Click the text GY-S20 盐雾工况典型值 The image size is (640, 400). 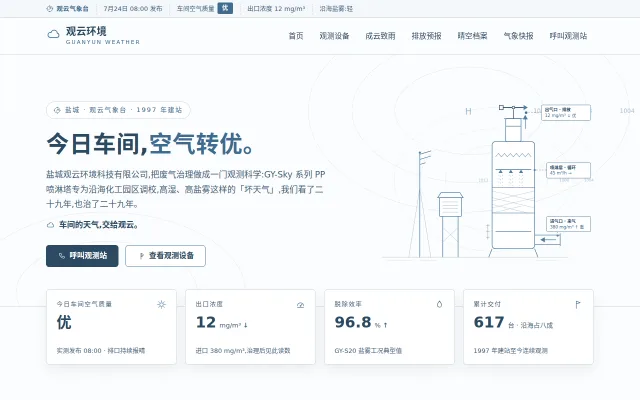pyautogui.click(x=368, y=351)
